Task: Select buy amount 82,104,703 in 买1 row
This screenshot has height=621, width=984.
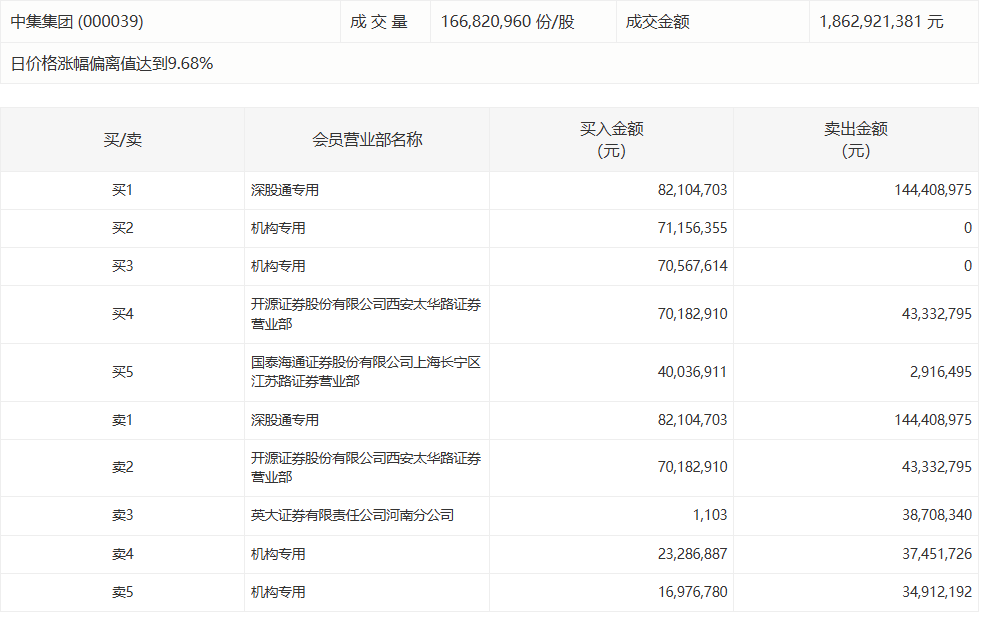Action: pos(692,190)
